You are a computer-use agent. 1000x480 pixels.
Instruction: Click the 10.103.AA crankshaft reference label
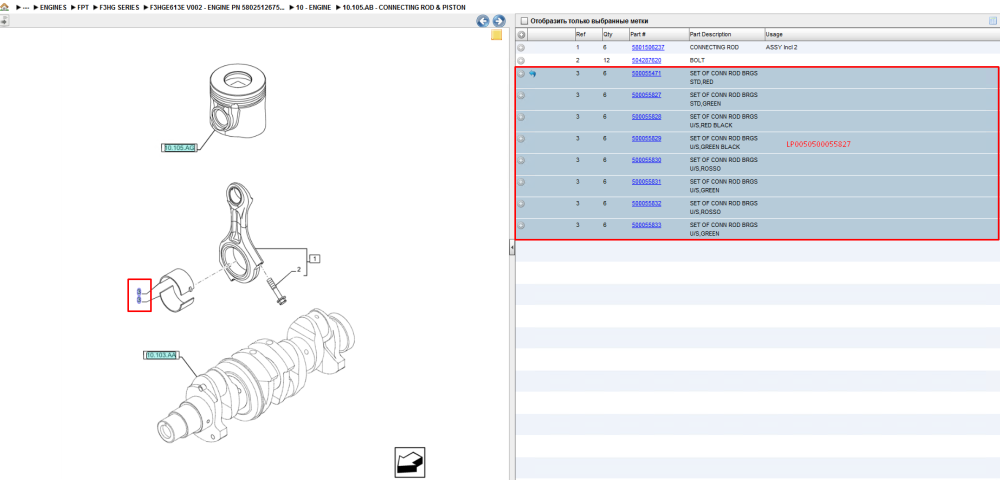(x=160, y=354)
